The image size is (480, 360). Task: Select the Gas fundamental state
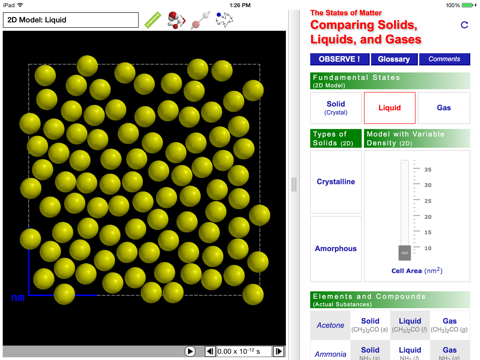(x=444, y=108)
